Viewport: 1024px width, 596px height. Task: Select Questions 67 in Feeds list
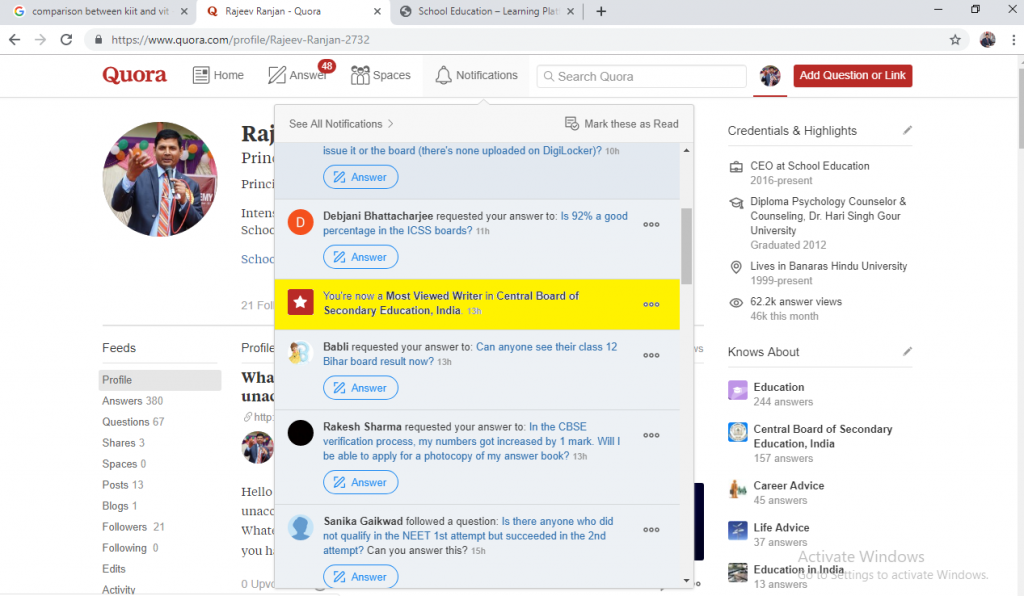[133, 422]
